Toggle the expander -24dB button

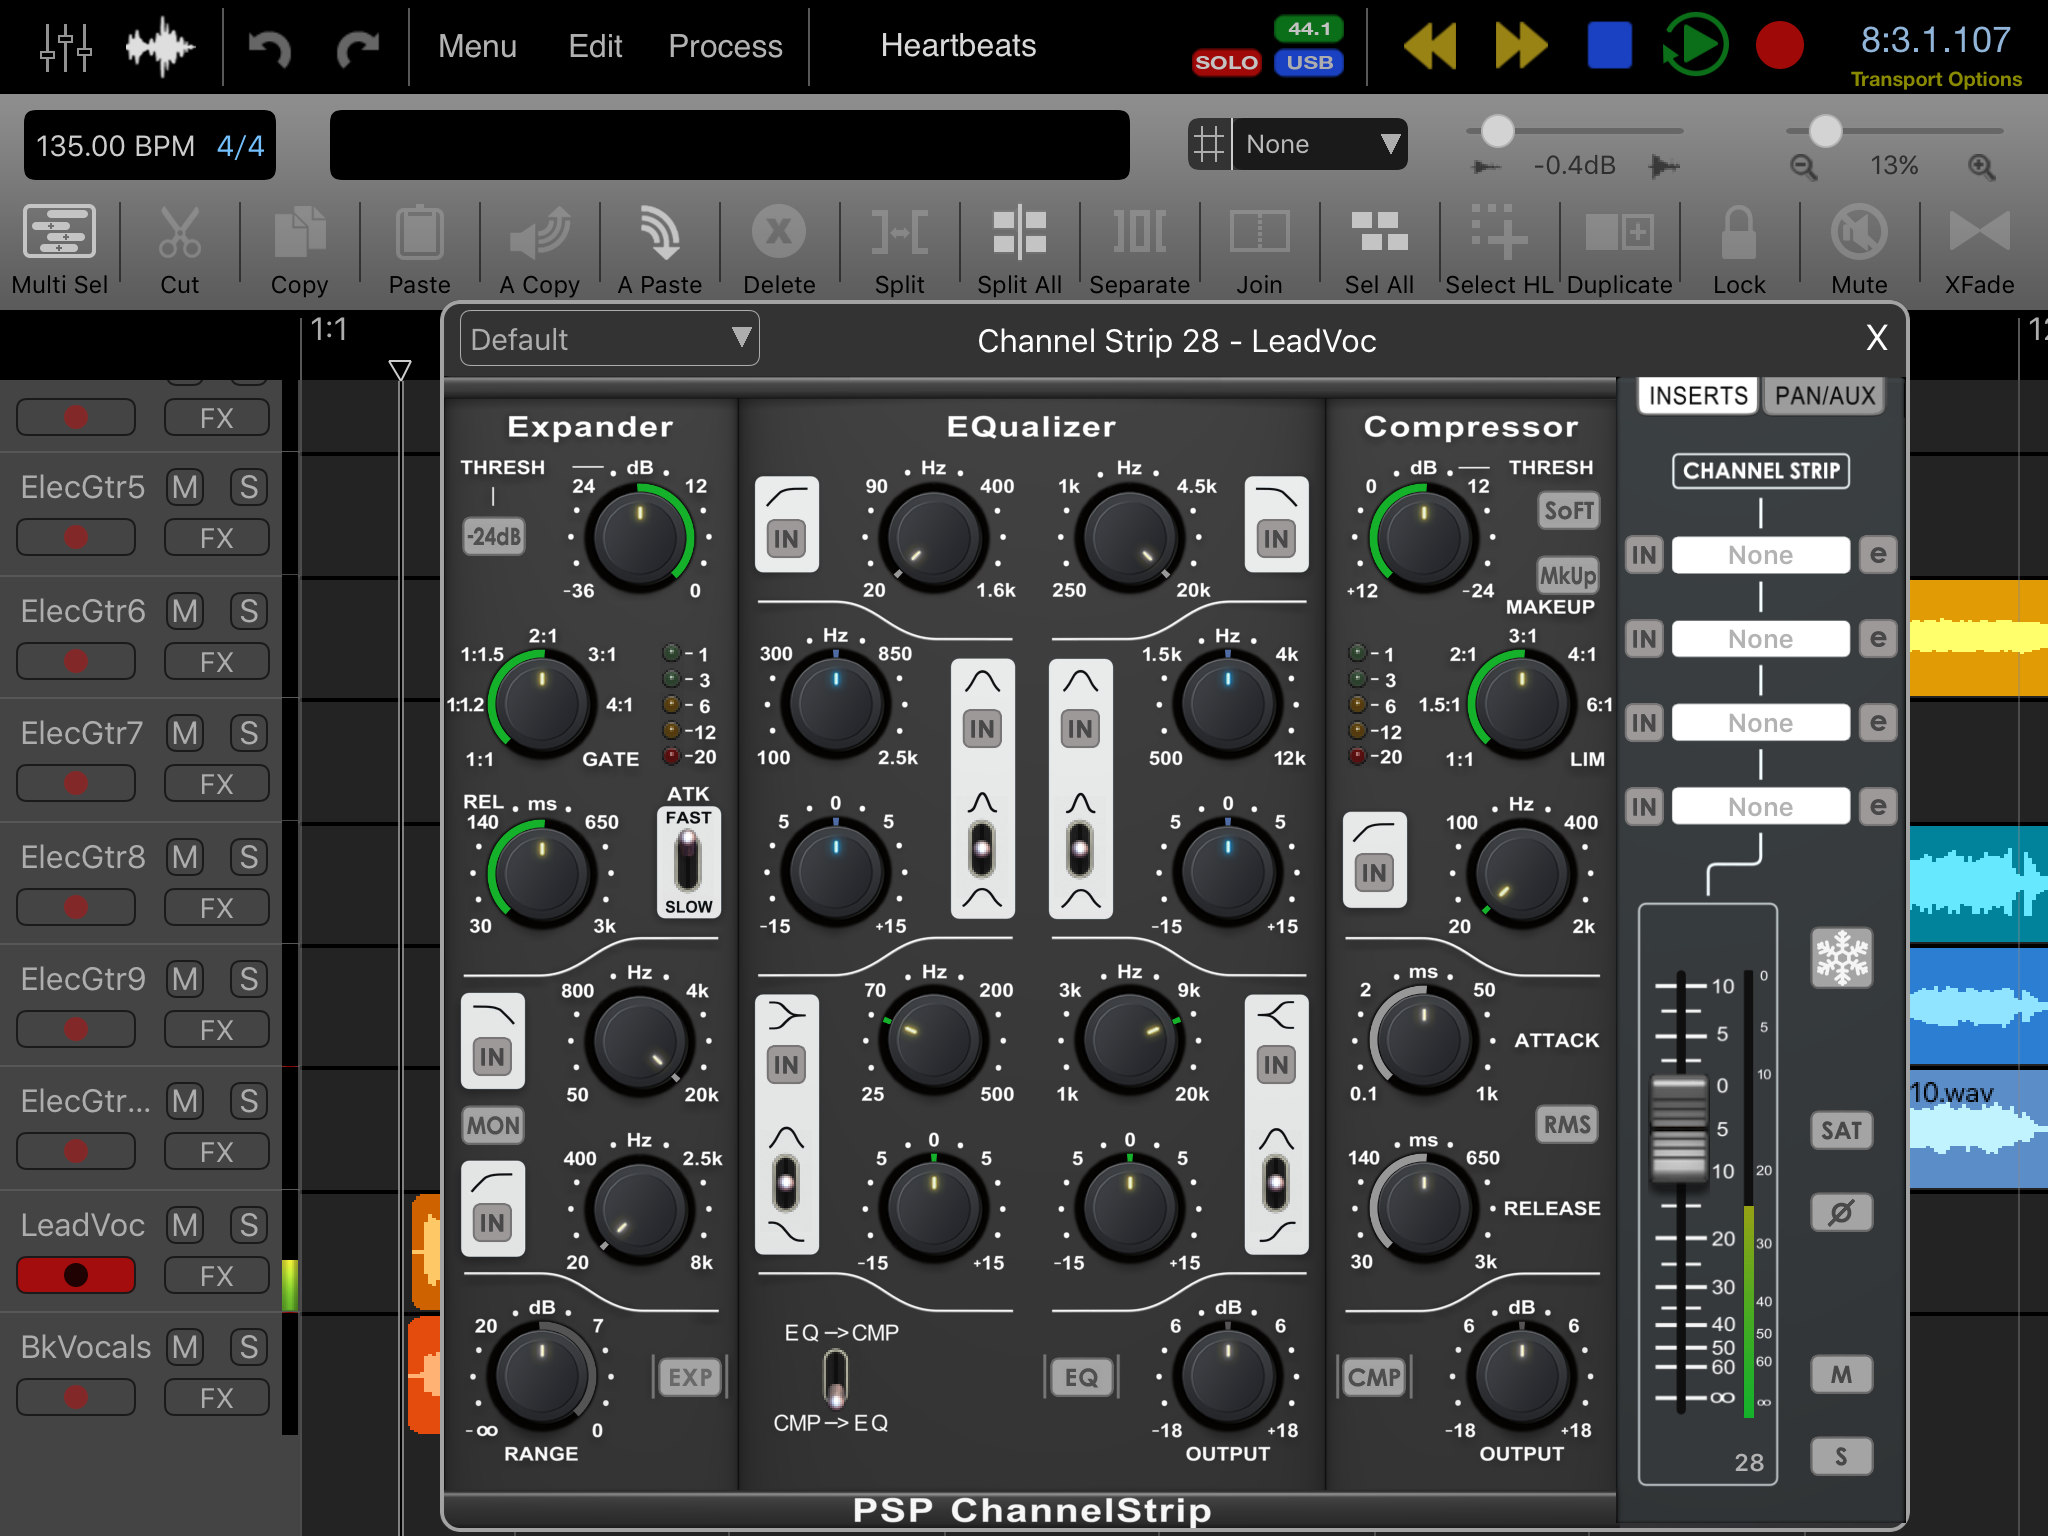[494, 537]
